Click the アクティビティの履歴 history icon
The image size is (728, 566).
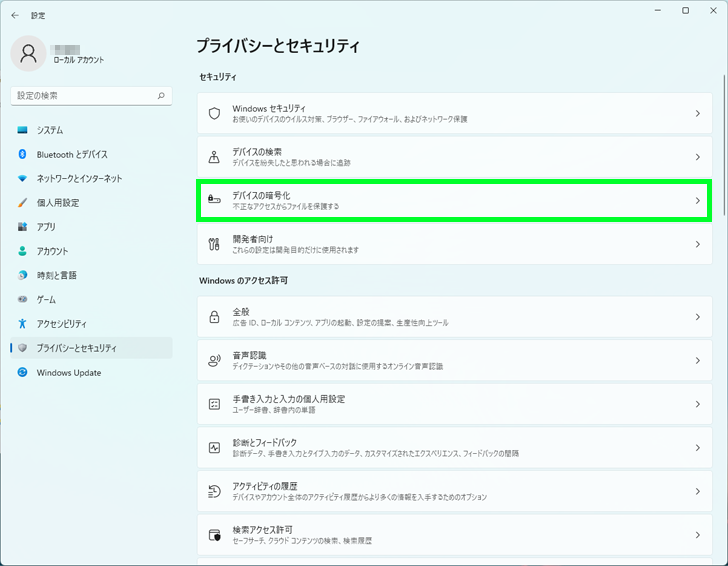coord(214,491)
